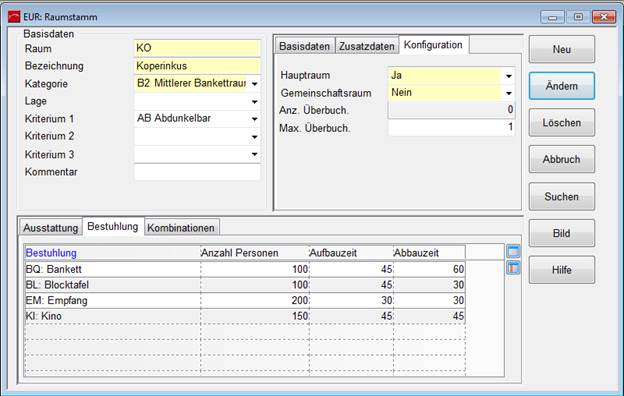The height and width of the screenshot is (396, 624).
Task: Switch to the upper Basisdaten tab
Action: [x=304, y=46]
